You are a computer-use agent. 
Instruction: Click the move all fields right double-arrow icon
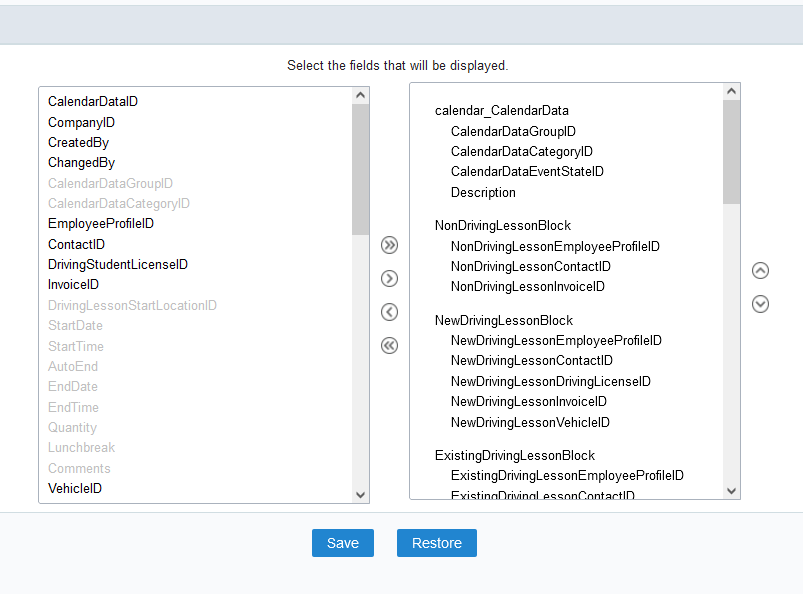(389, 245)
